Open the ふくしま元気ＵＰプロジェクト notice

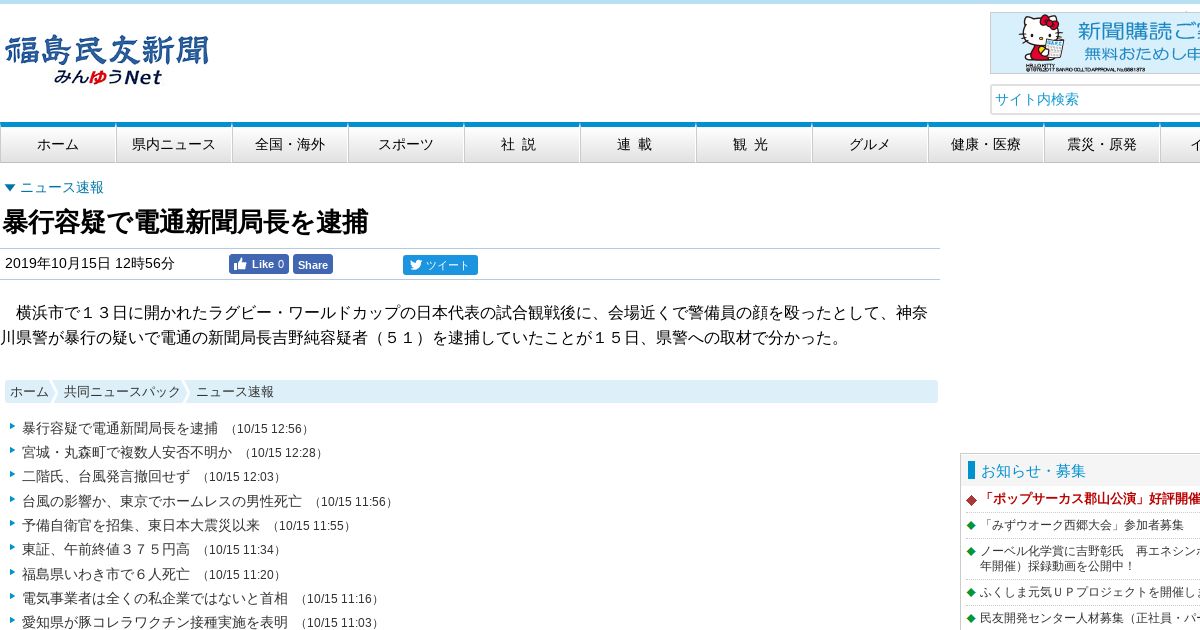coord(1089,592)
